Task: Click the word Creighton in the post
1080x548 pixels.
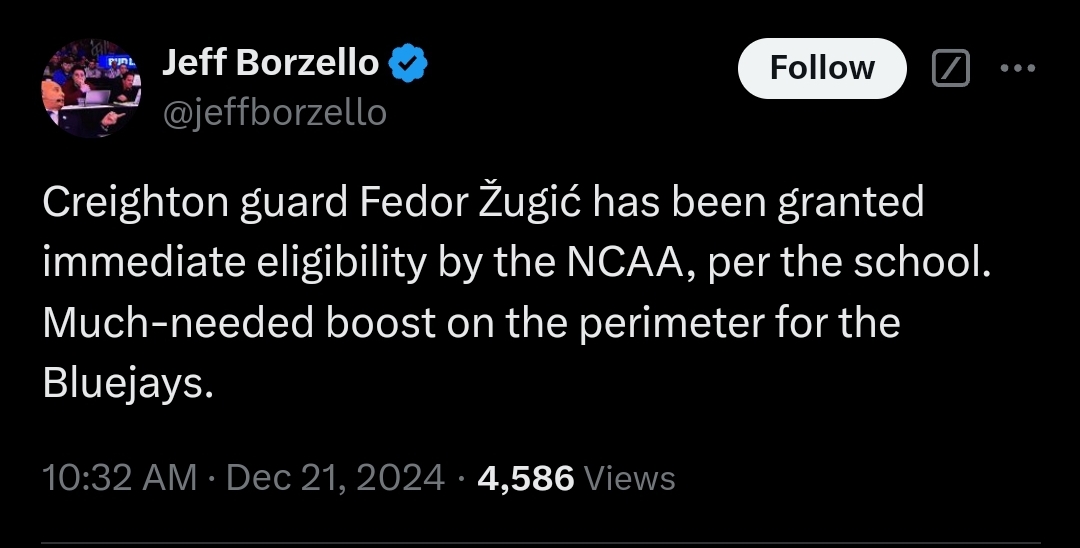Action: pos(135,203)
